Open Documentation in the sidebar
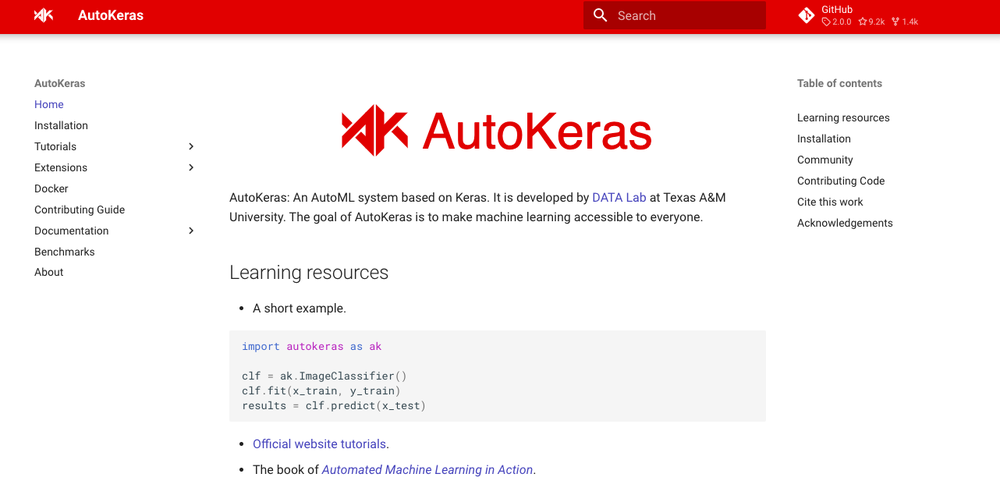 pyautogui.click(x=71, y=231)
